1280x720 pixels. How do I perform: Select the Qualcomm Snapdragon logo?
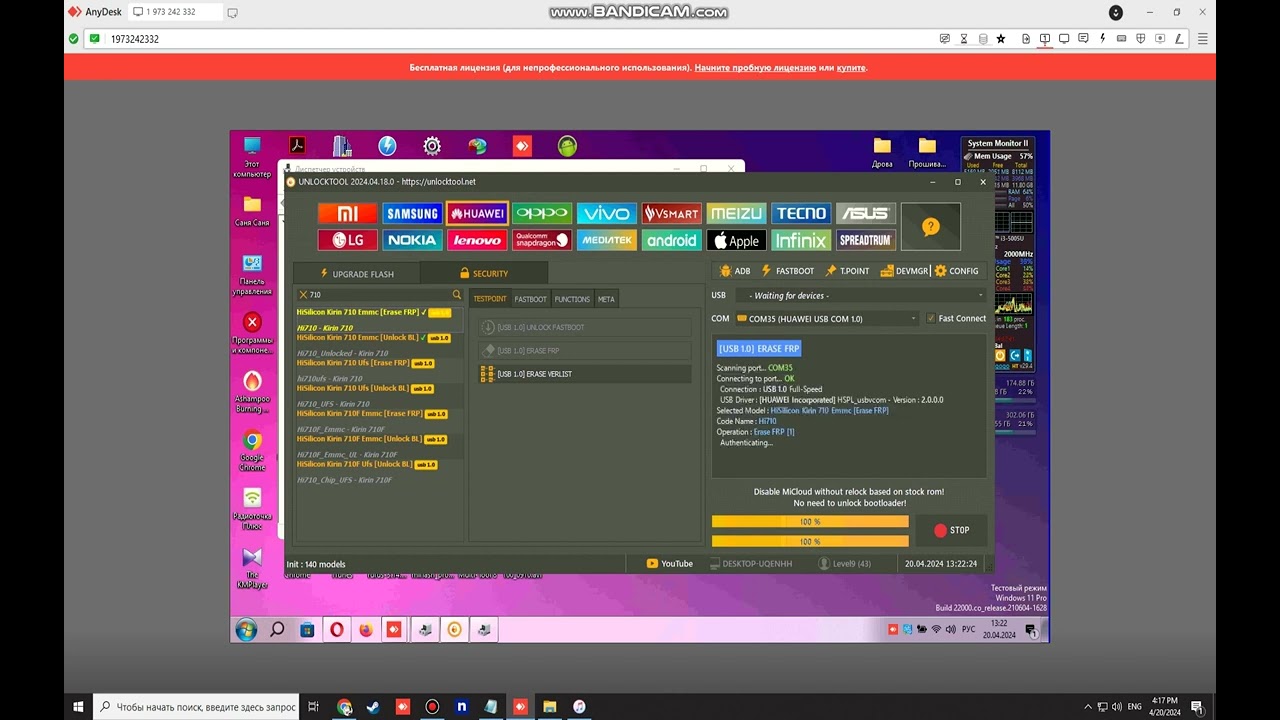(x=542, y=240)
